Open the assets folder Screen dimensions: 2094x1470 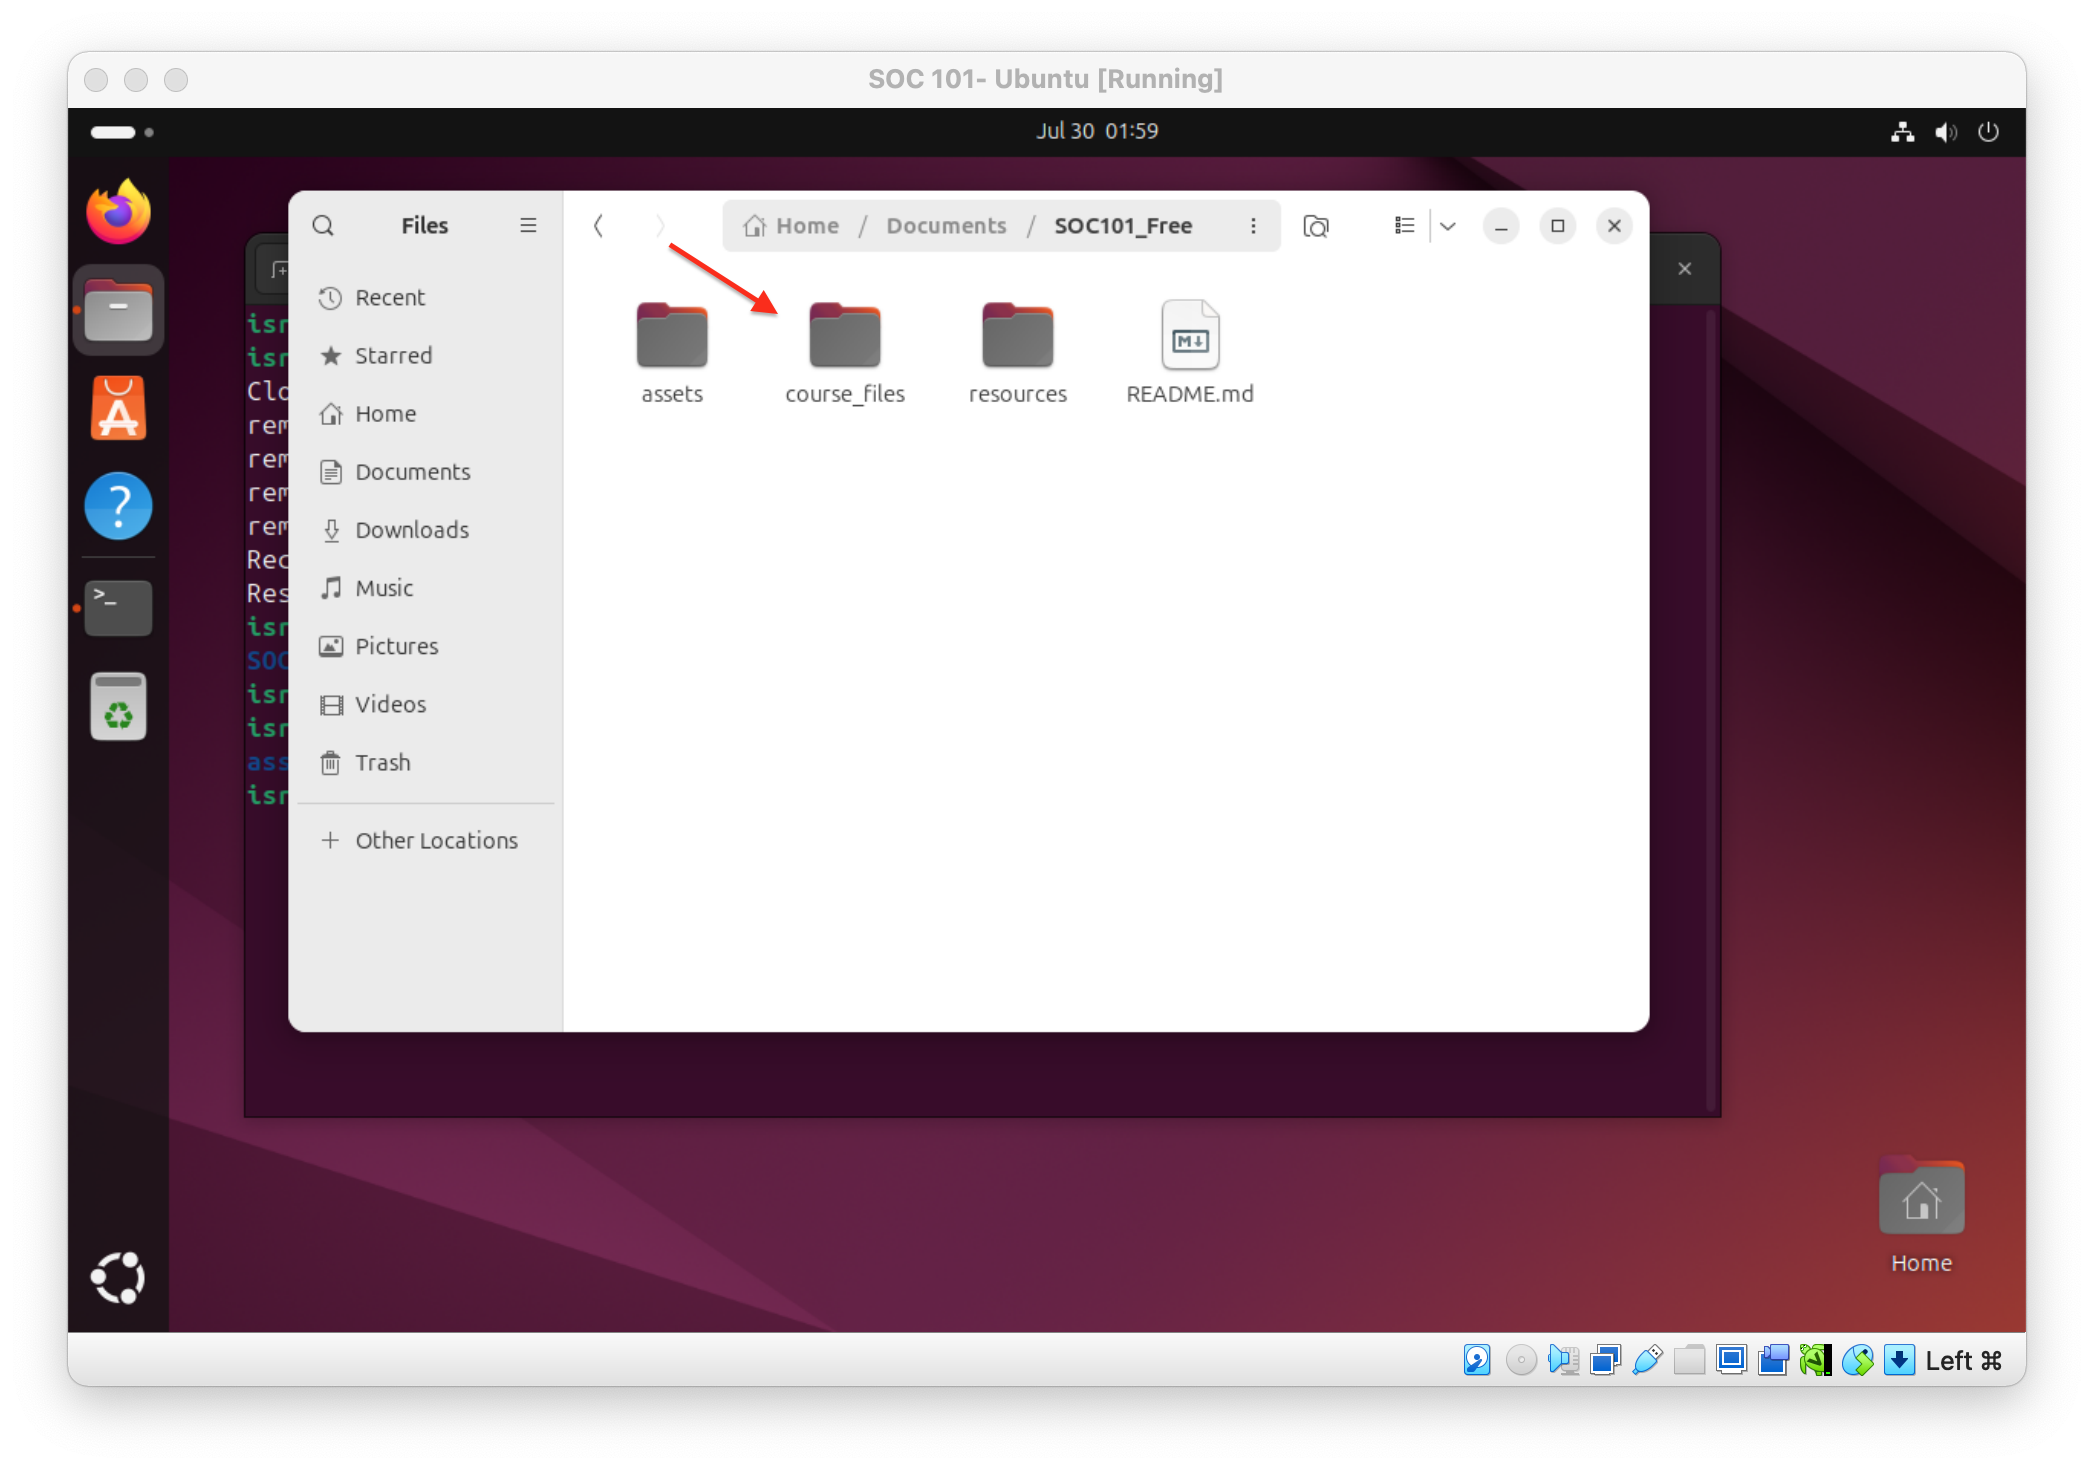(x=672, y=352)
